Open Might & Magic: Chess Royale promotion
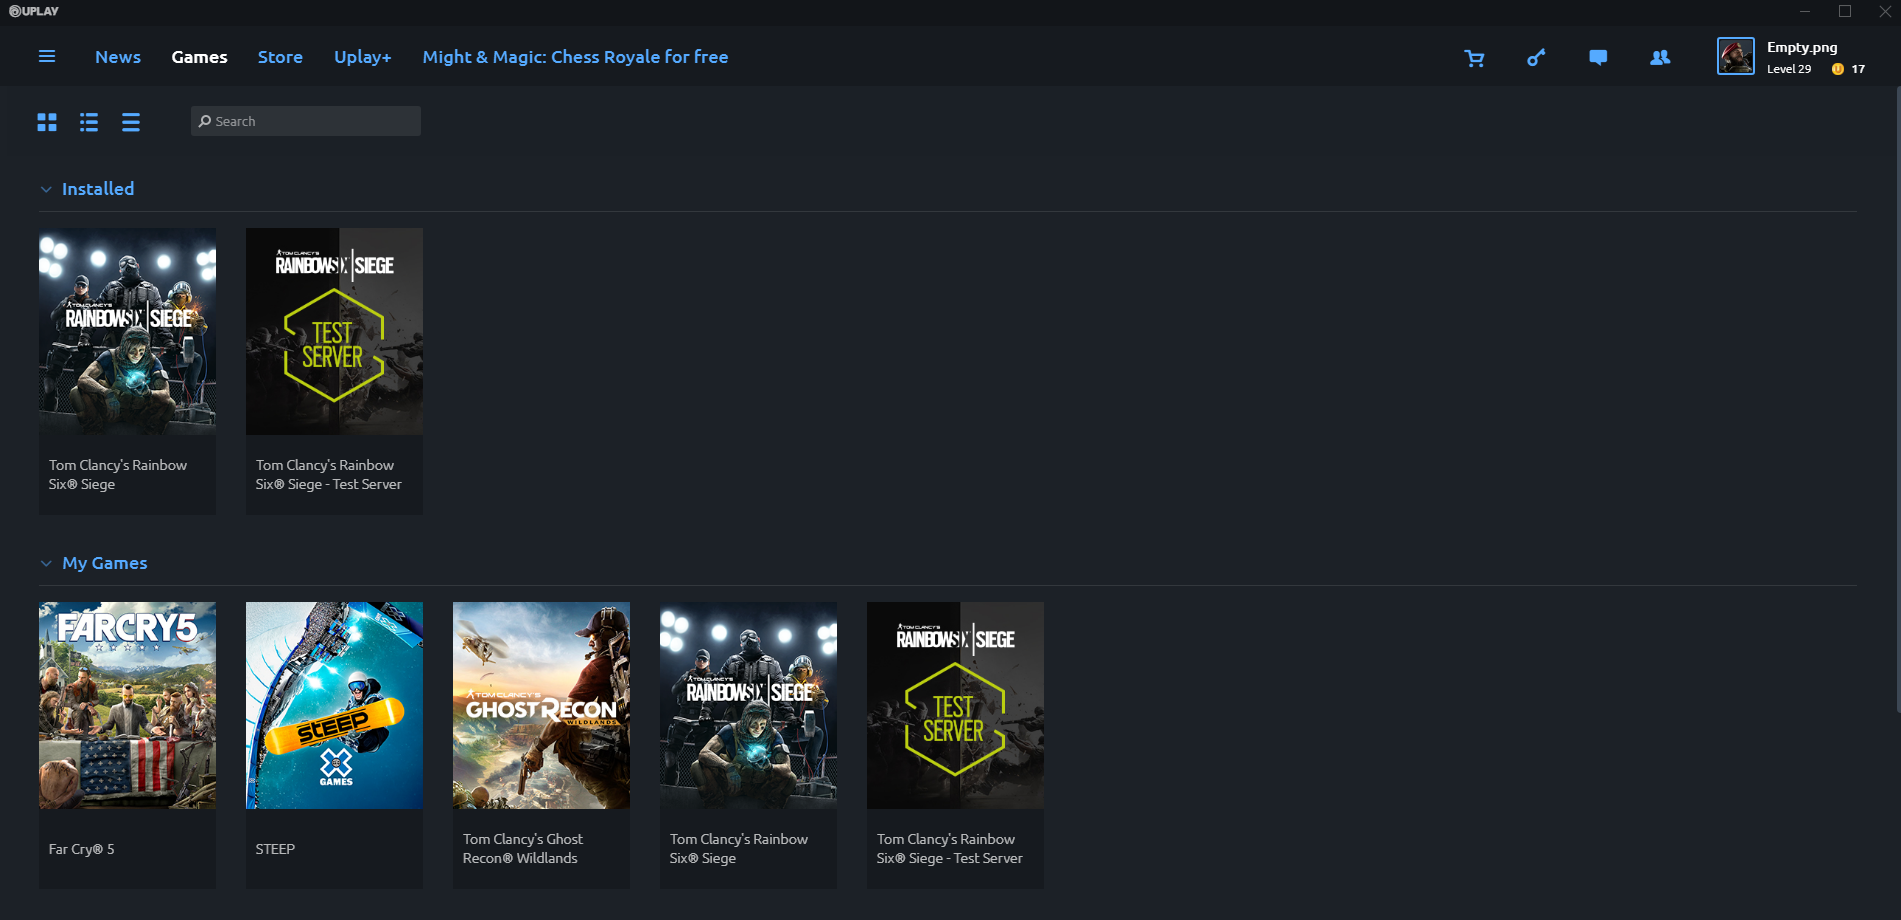Viewport: 1901px width, 920px height. (x=575, y=57)
